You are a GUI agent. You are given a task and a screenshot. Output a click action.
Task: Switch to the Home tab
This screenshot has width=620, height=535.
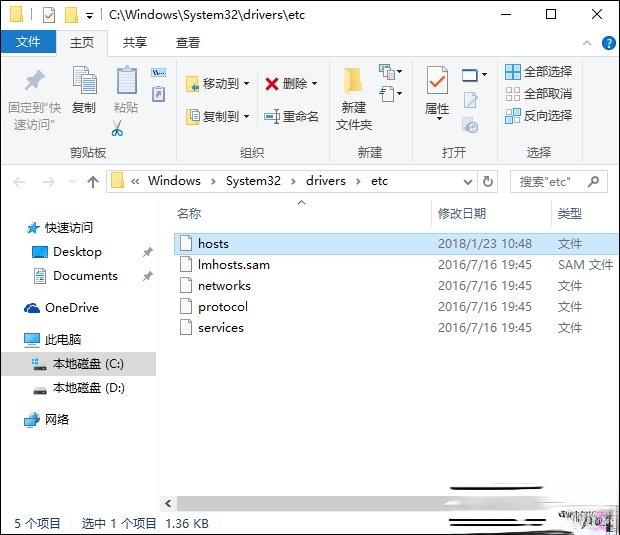pyautogui.click(x=82, y=43)
